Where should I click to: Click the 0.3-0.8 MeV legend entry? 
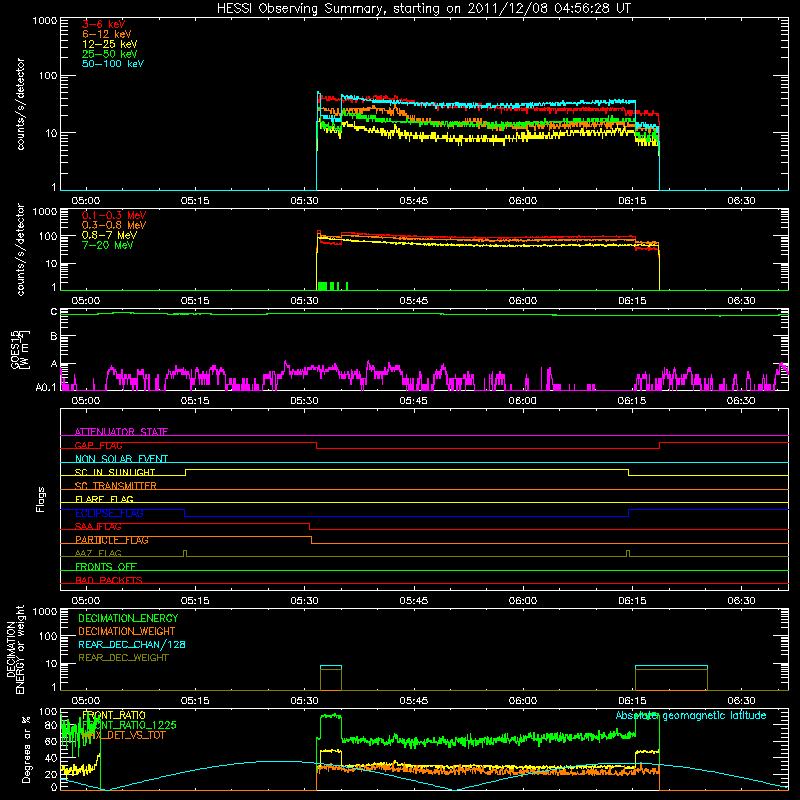coord(114,225)
